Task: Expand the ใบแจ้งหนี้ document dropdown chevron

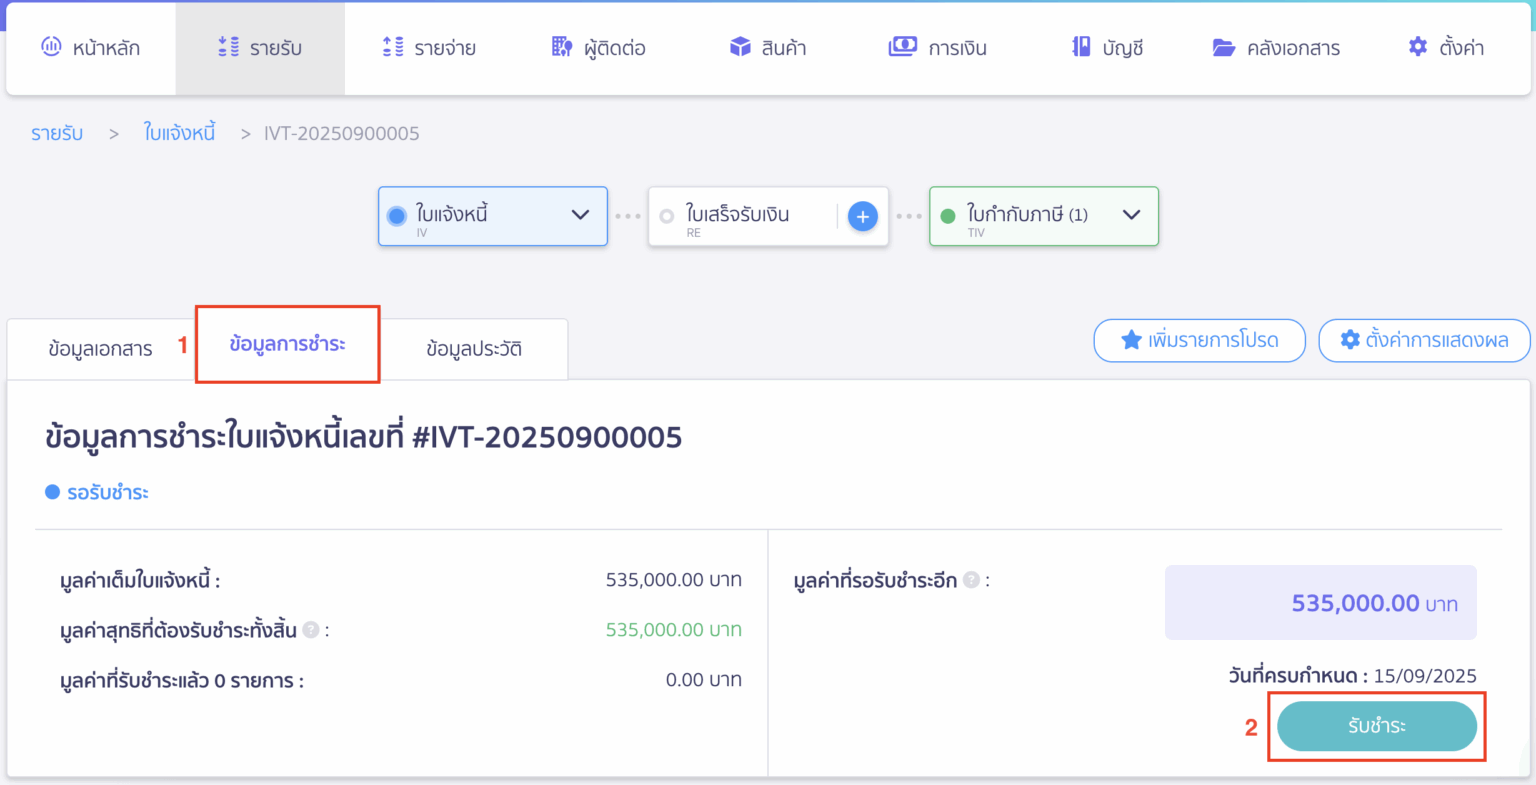Action: 580,215
